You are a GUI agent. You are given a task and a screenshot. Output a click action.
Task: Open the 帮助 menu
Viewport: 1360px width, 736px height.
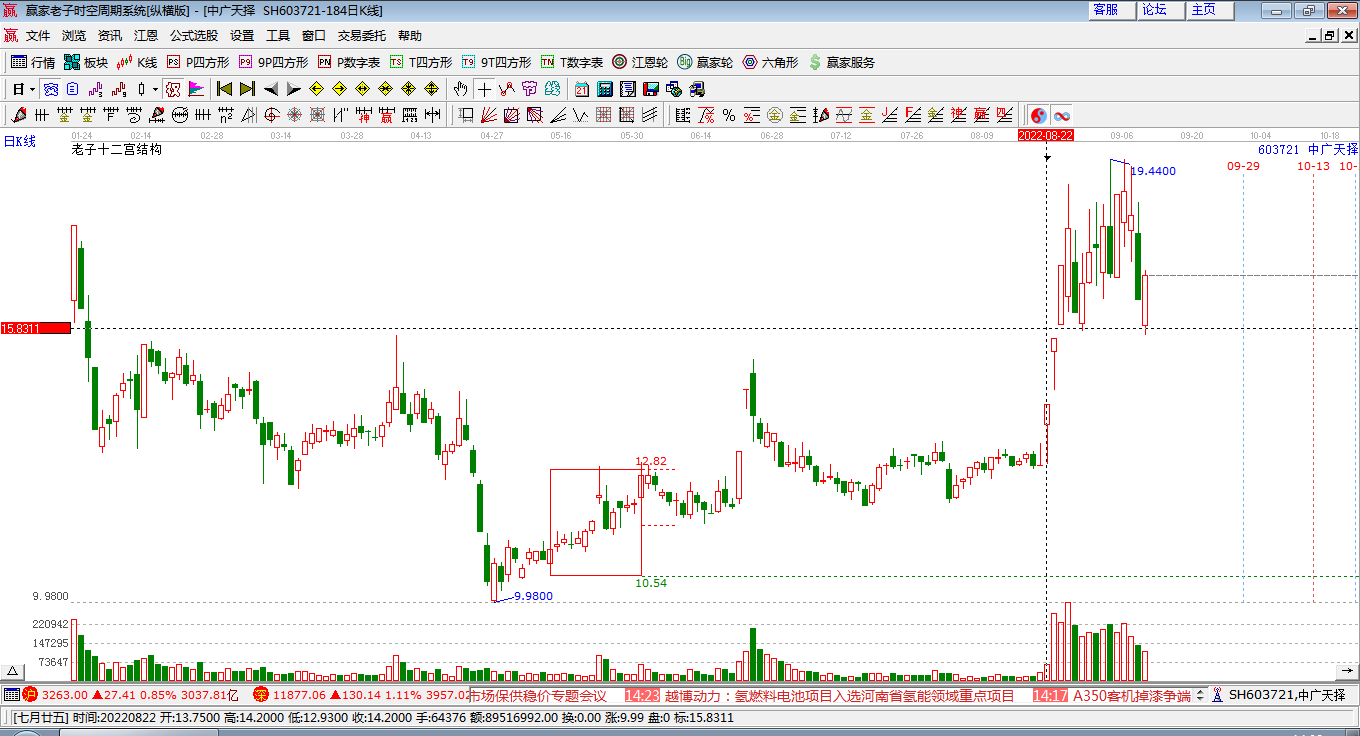410,36
